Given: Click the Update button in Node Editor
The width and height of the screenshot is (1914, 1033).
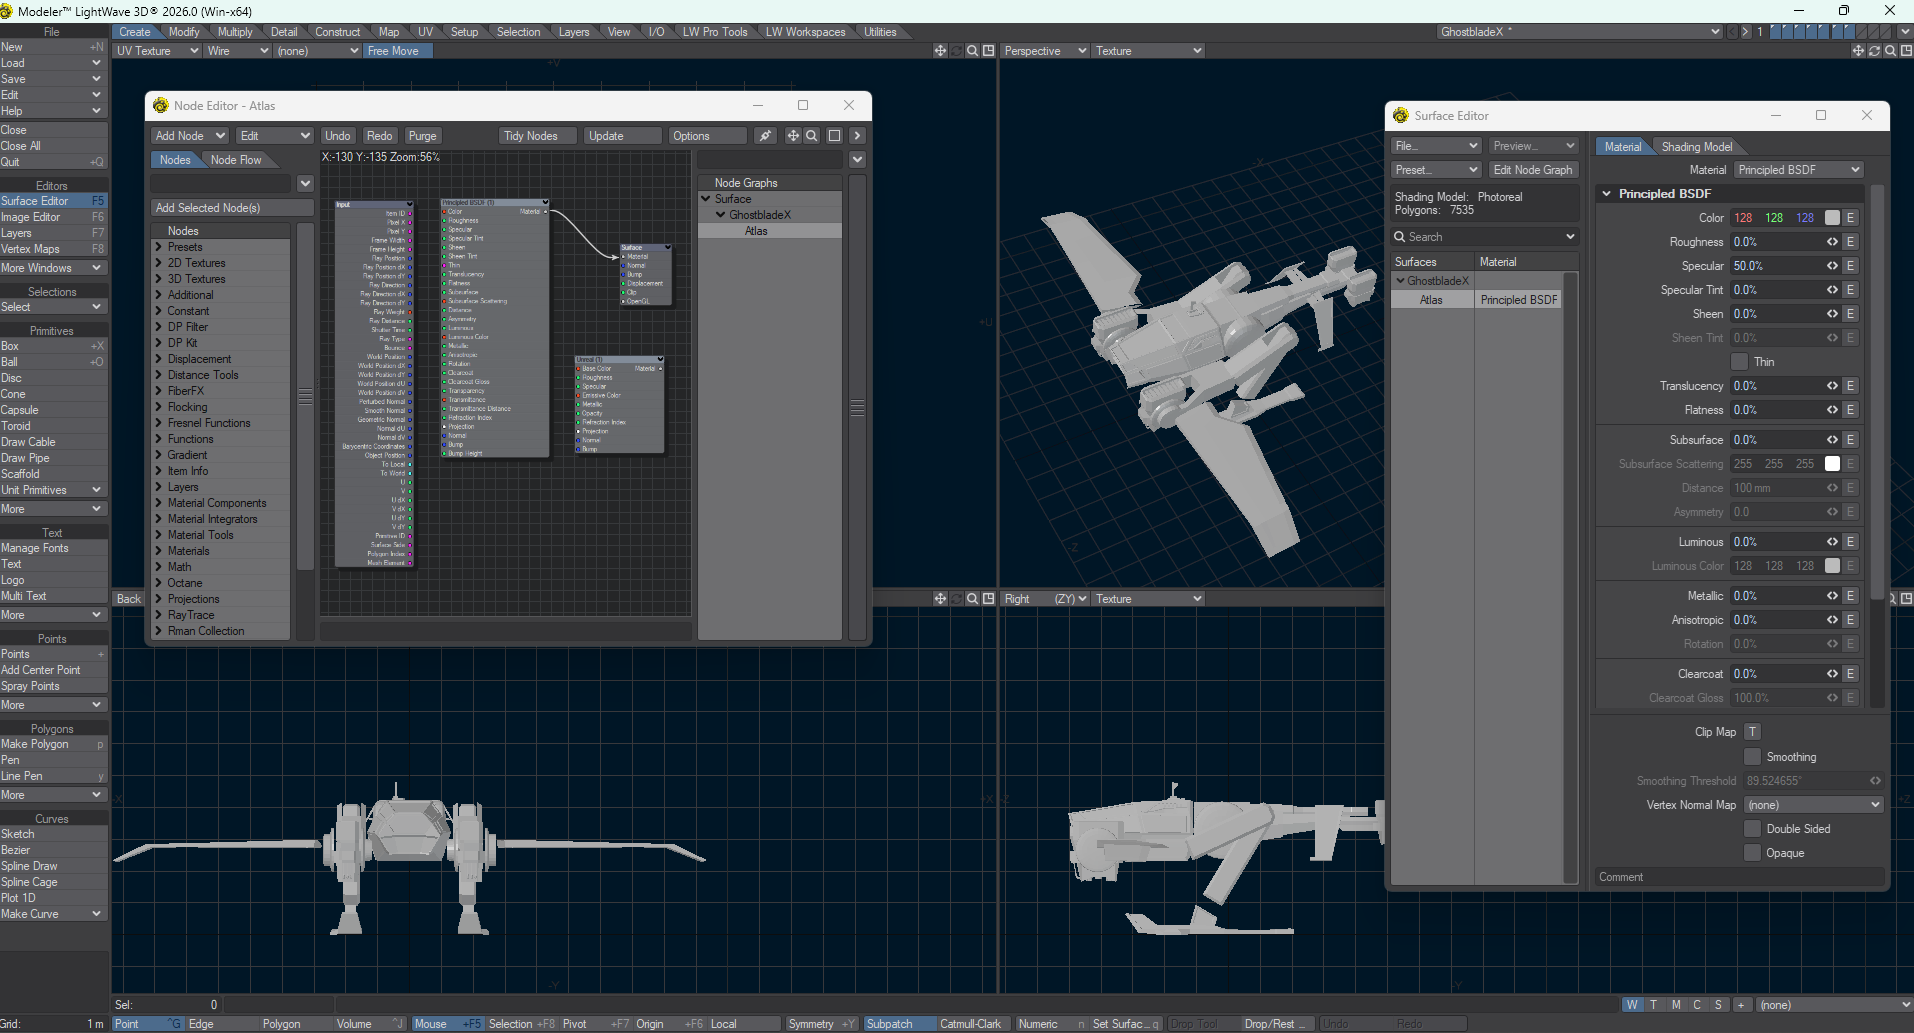Looking at the screenshot, I should click(623, 136).
